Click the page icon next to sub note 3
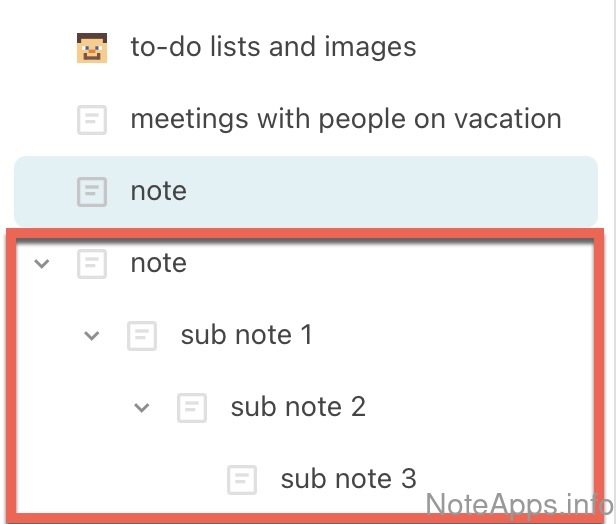The width and height of the screenshot is (616, 524). (242, 479)
